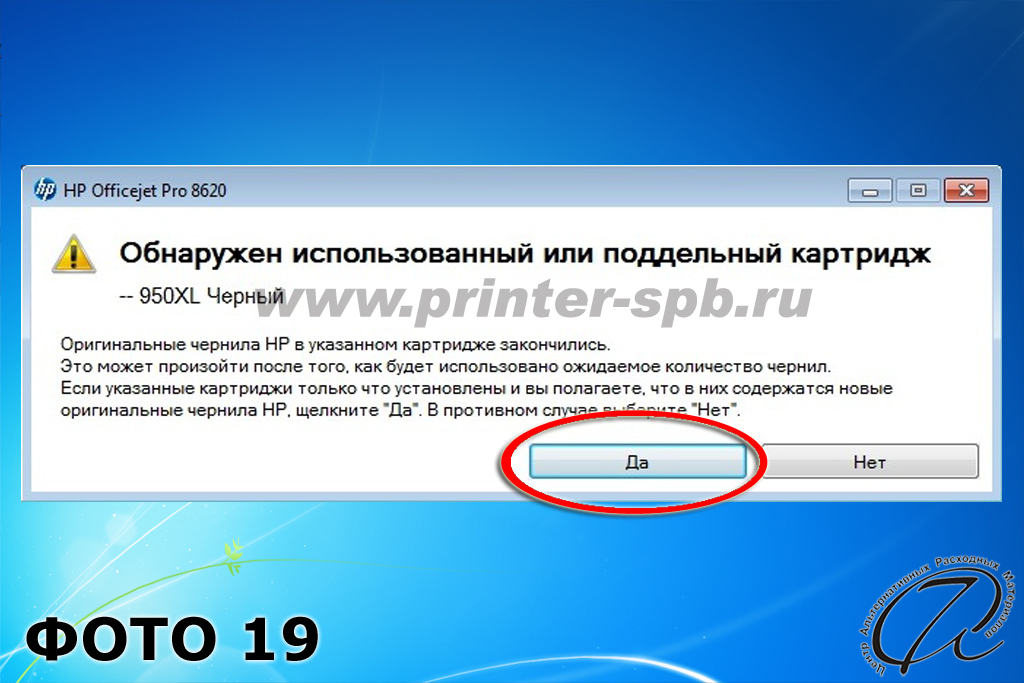Choose the "Нет" button
The width and height of the screenshot is (1024, 683).
[870, 462]
